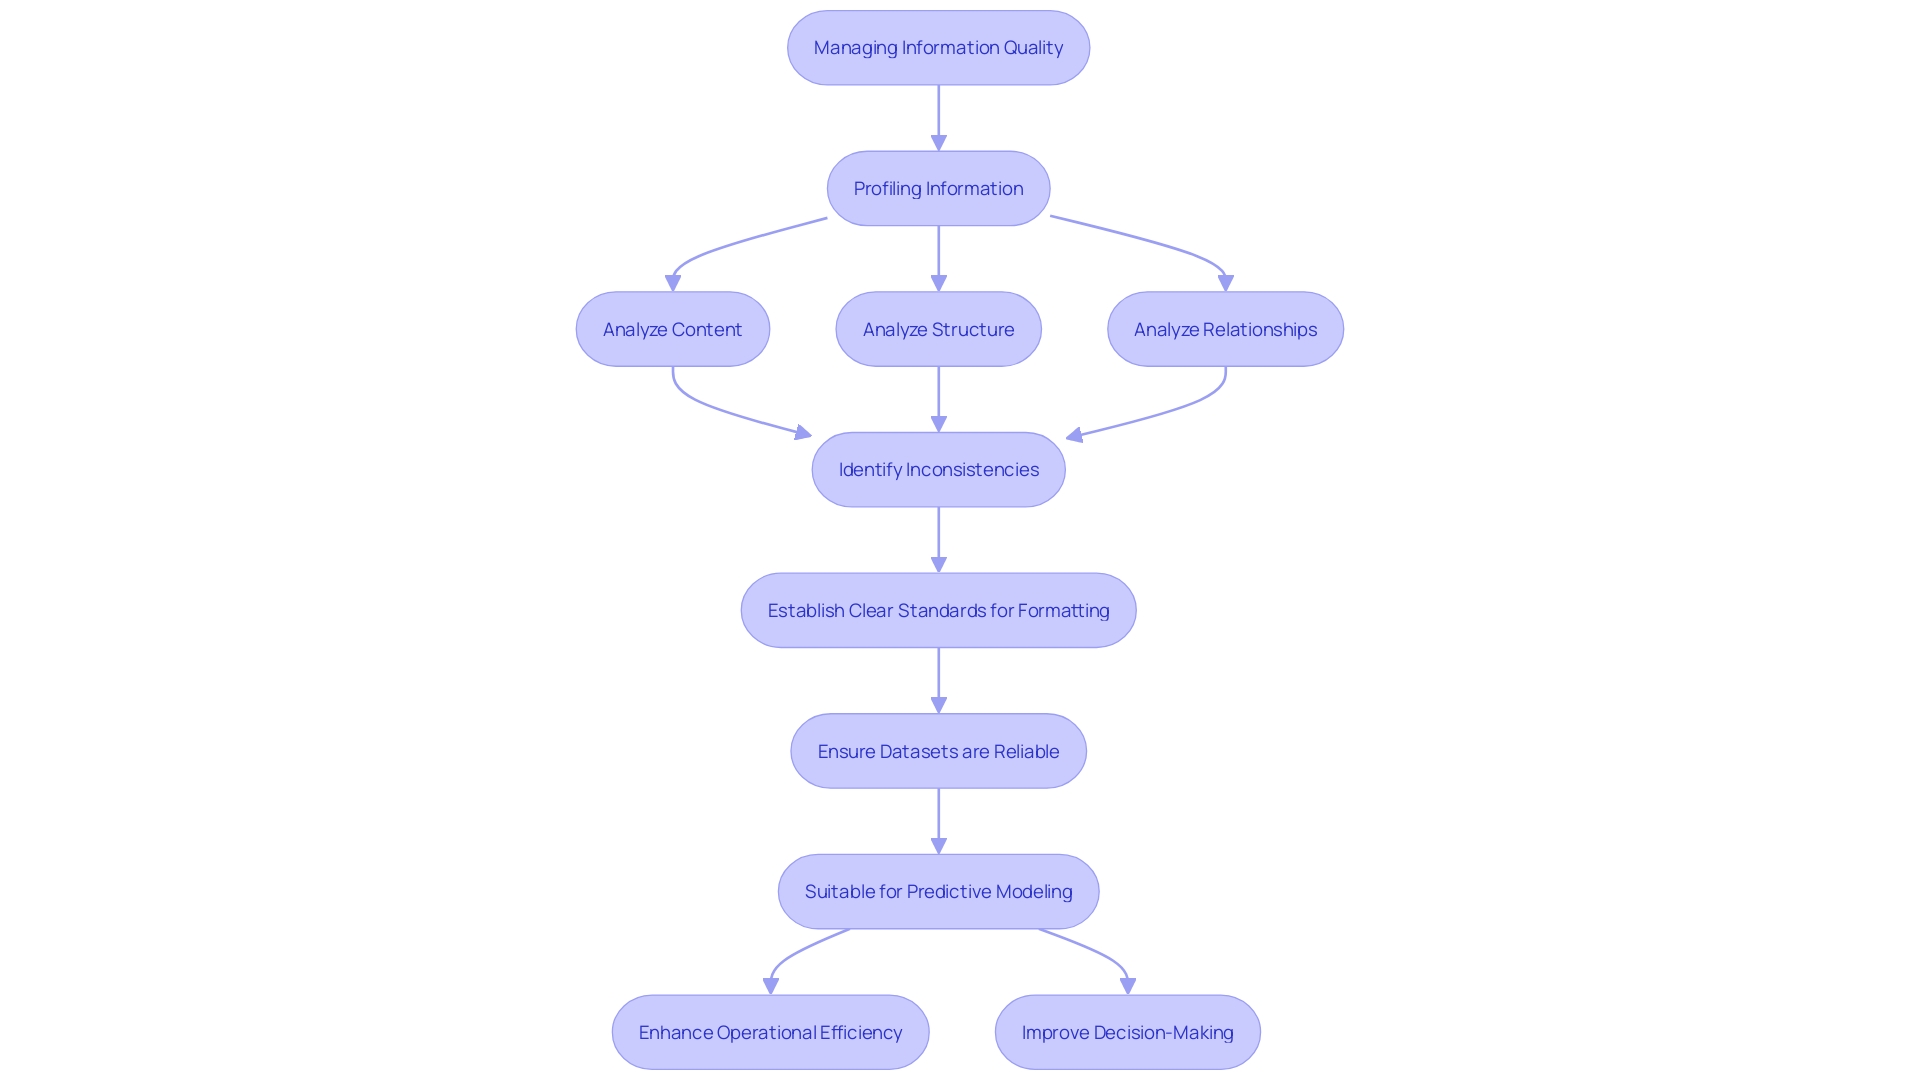Viewport: 1920px width, 1080px height.
Task: Click the Analyze Relationships node
Action: tap(1225, 328)
